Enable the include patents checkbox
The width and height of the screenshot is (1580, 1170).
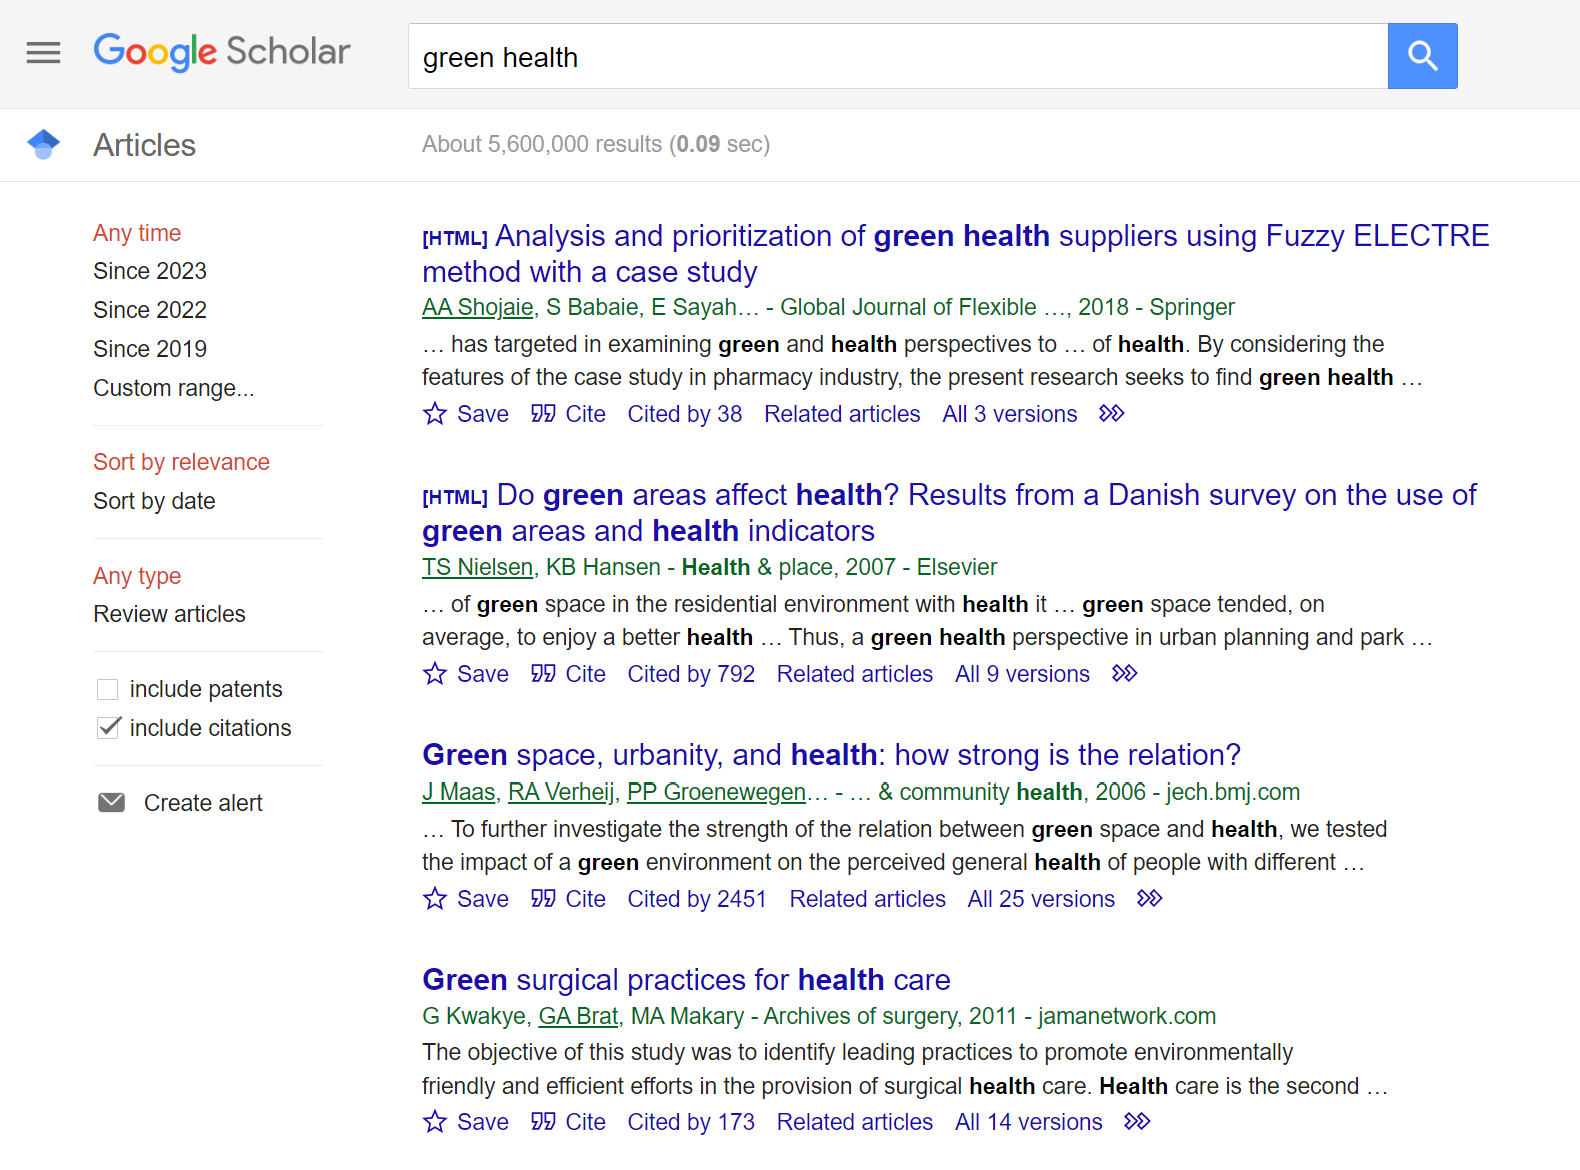click(x=108, y=689)
